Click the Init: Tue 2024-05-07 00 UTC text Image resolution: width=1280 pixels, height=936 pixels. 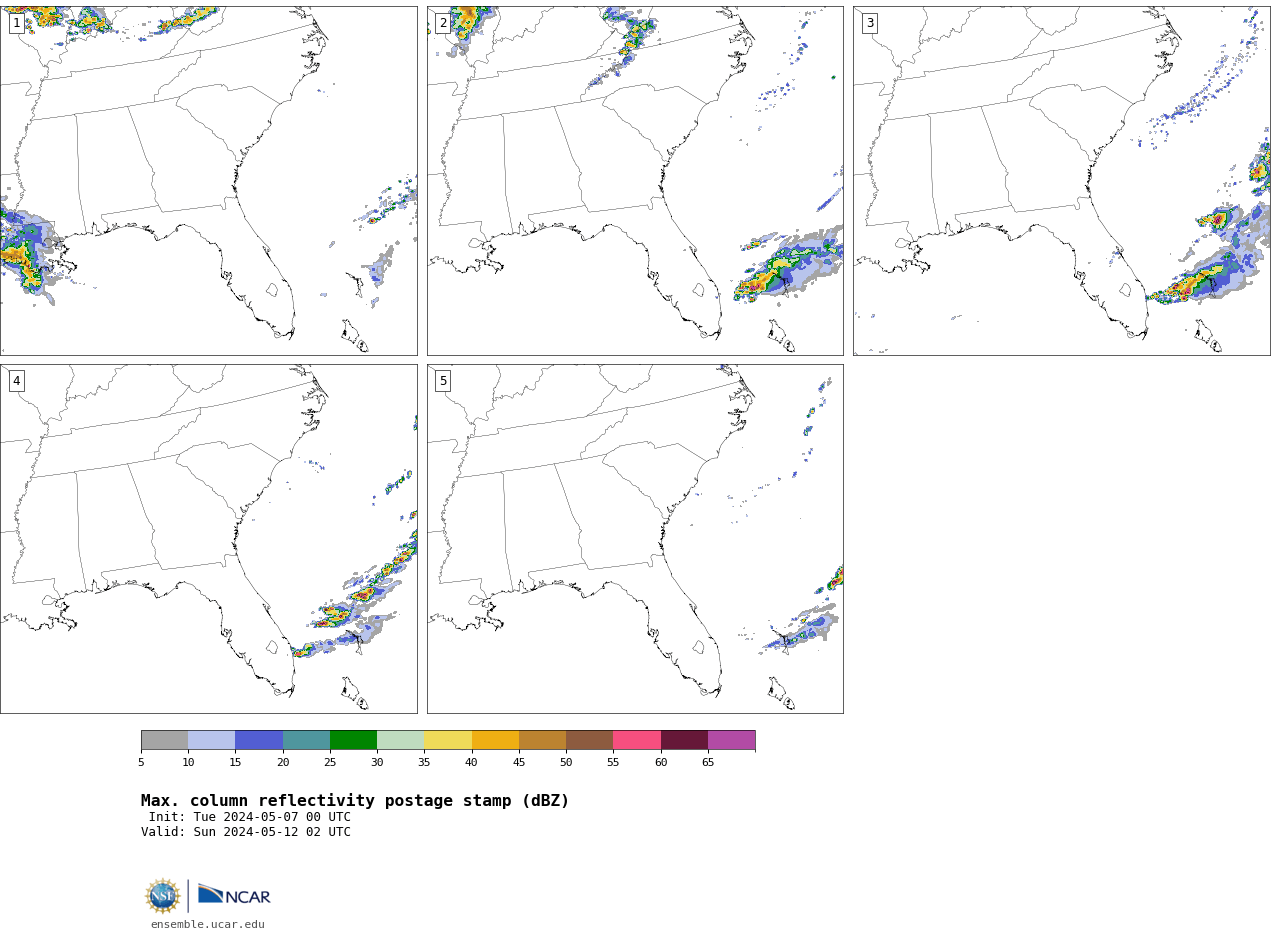point(250,817)
